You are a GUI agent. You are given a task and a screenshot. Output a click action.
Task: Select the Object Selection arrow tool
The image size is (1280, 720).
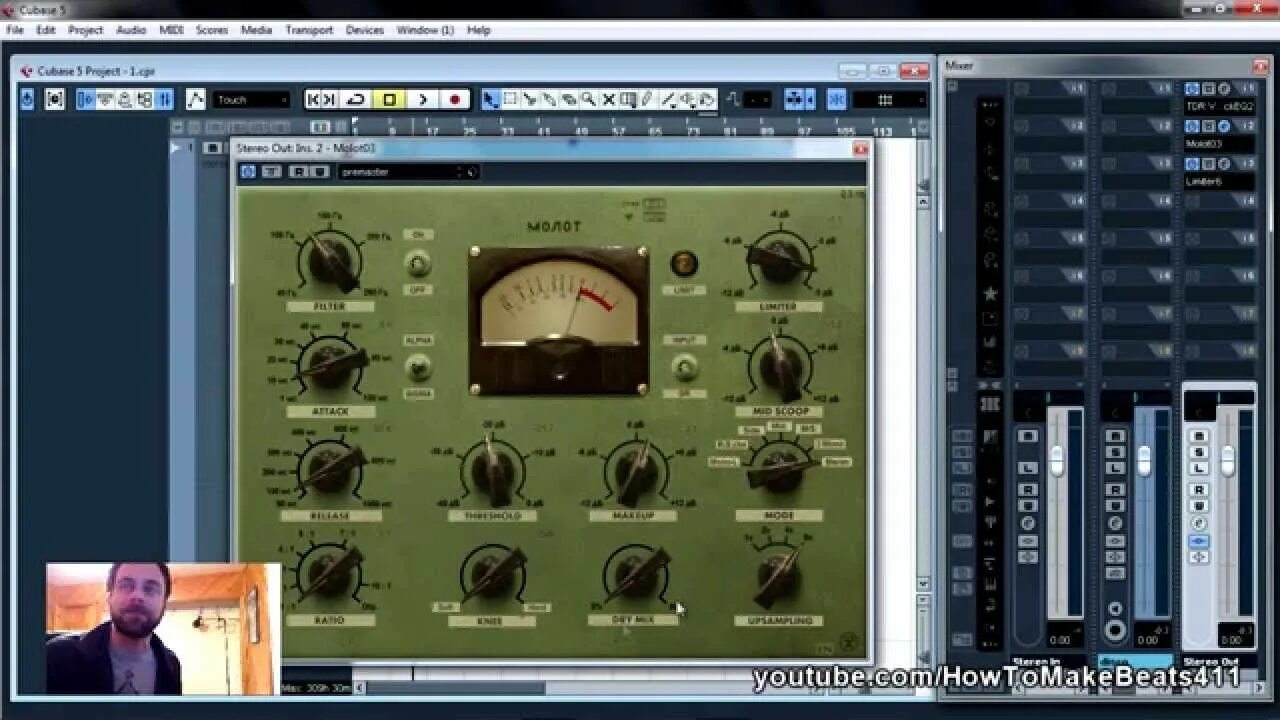[x=490, y=99]
